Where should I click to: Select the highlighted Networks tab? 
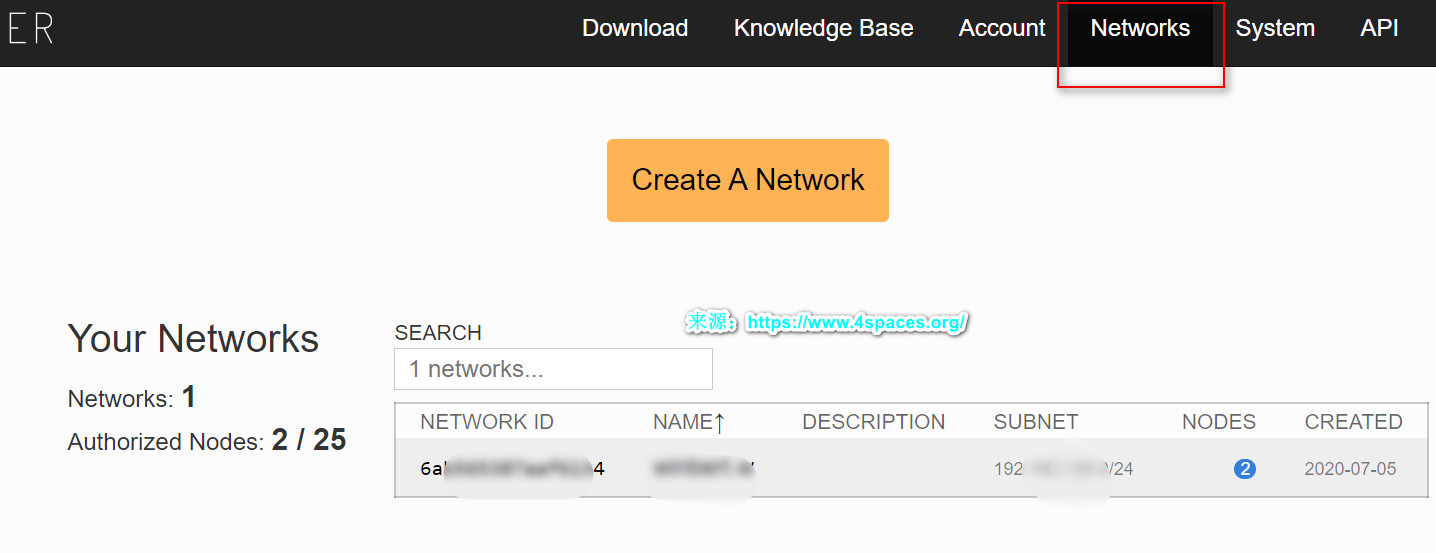1140,28
